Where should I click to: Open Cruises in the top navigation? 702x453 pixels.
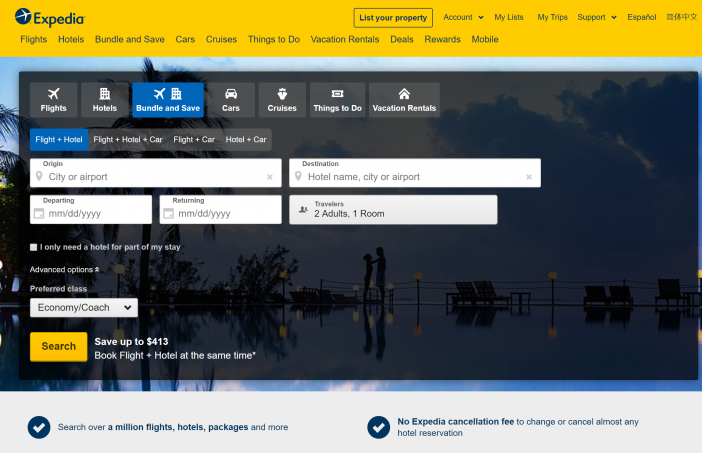coord(221,39)
